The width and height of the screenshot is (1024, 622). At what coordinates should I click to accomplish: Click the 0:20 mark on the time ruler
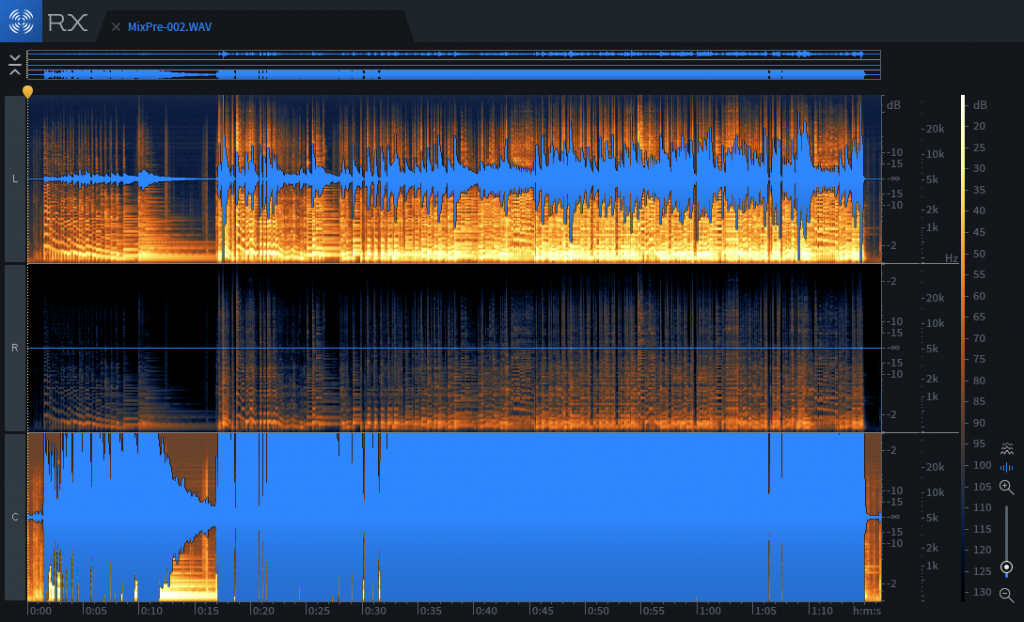(263, 611)
